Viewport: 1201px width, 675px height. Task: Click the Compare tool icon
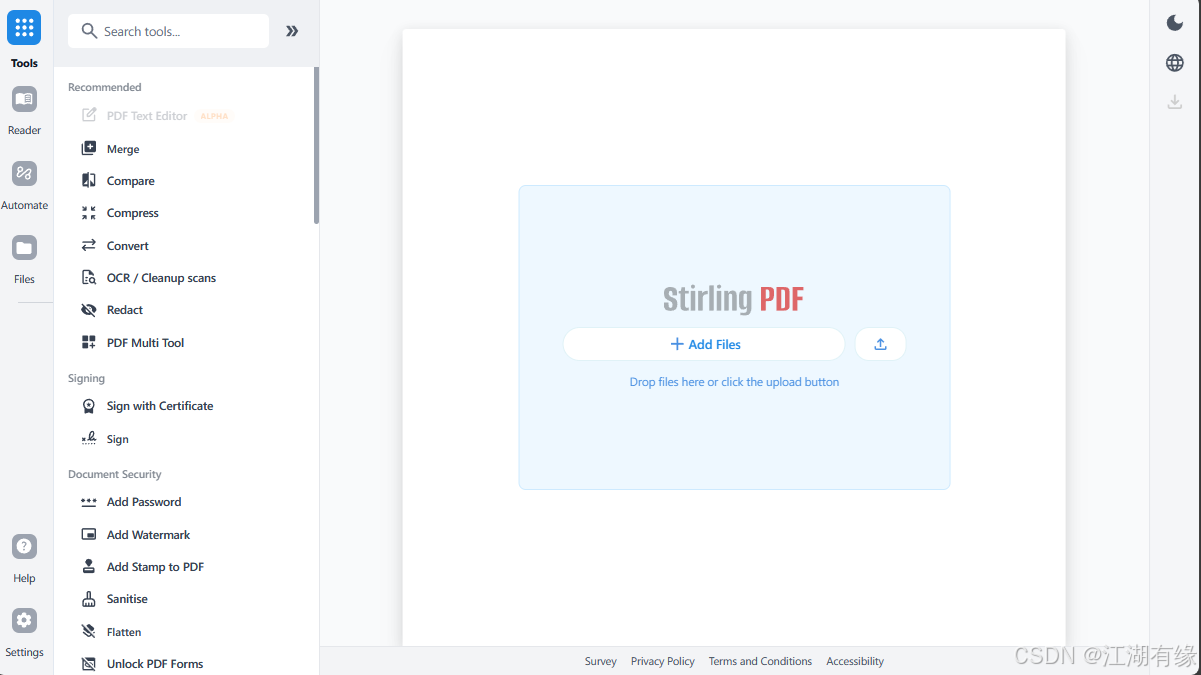point(89,181)
